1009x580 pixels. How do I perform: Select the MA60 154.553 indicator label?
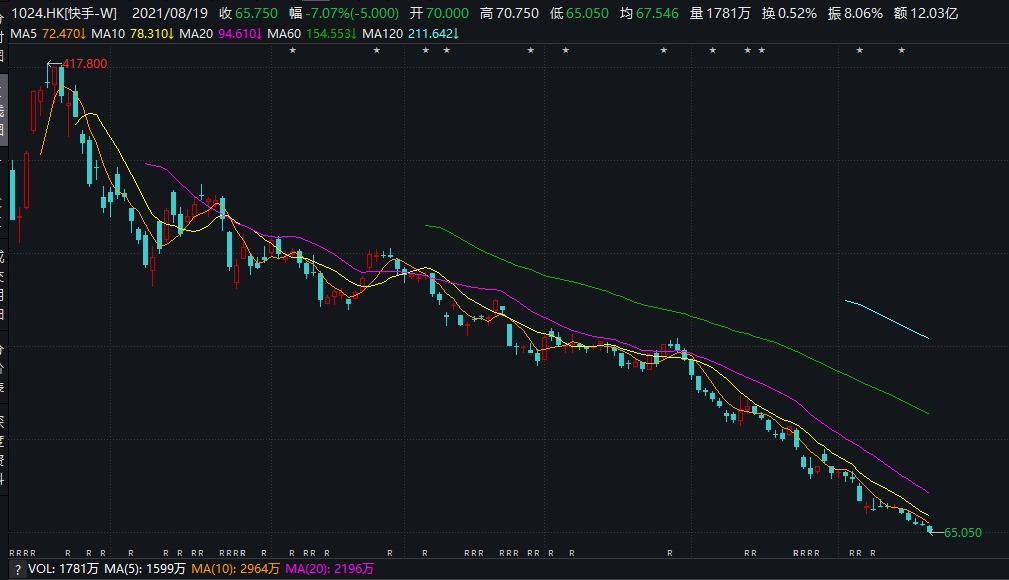pos(312,33)
